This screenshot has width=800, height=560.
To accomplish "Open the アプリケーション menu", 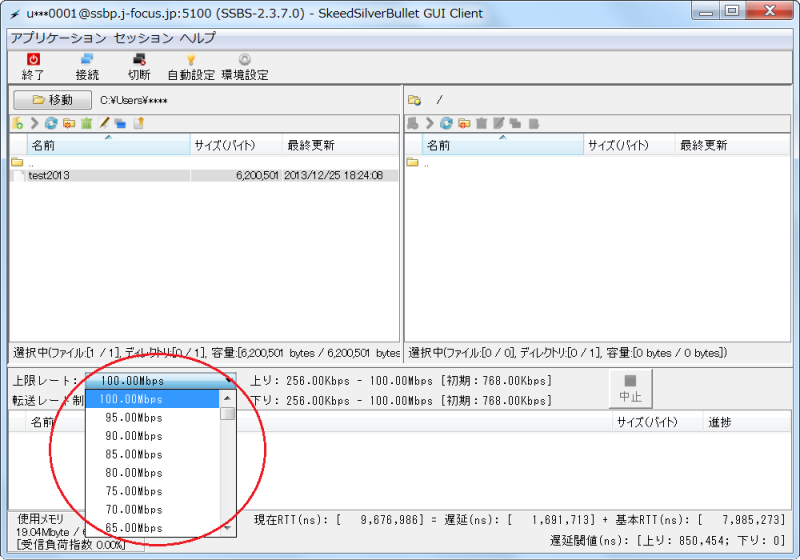I will pos(58,38).
